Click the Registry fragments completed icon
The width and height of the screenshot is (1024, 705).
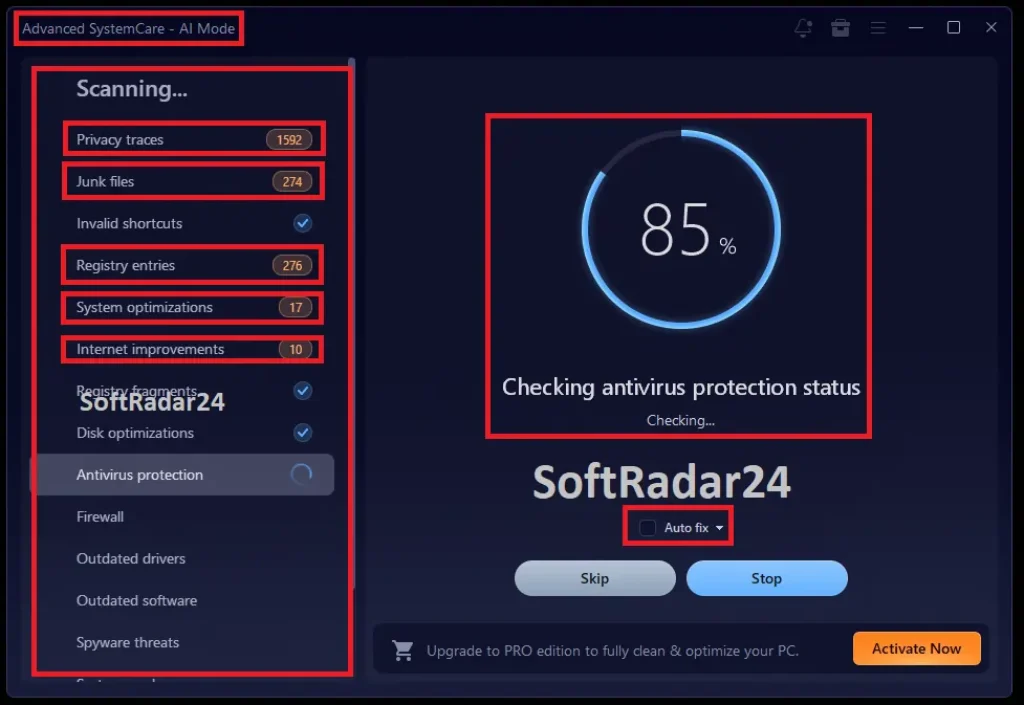coord(303,391)
